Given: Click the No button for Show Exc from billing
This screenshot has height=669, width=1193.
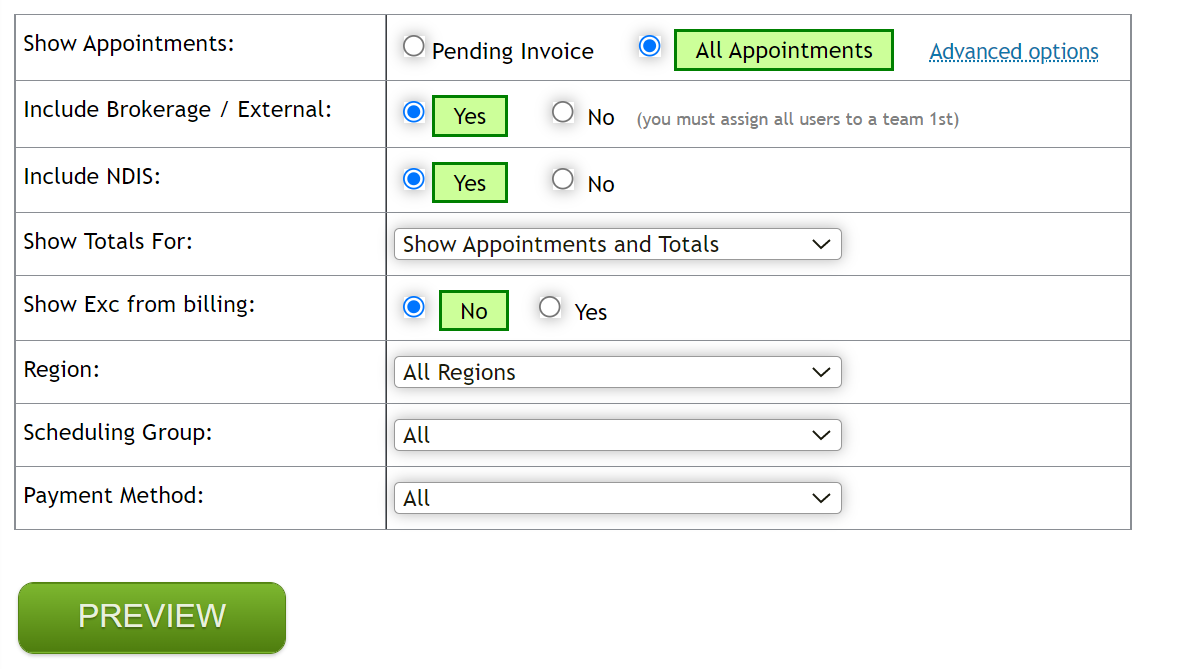Looking at the screenshot, I should click(473, 310).
